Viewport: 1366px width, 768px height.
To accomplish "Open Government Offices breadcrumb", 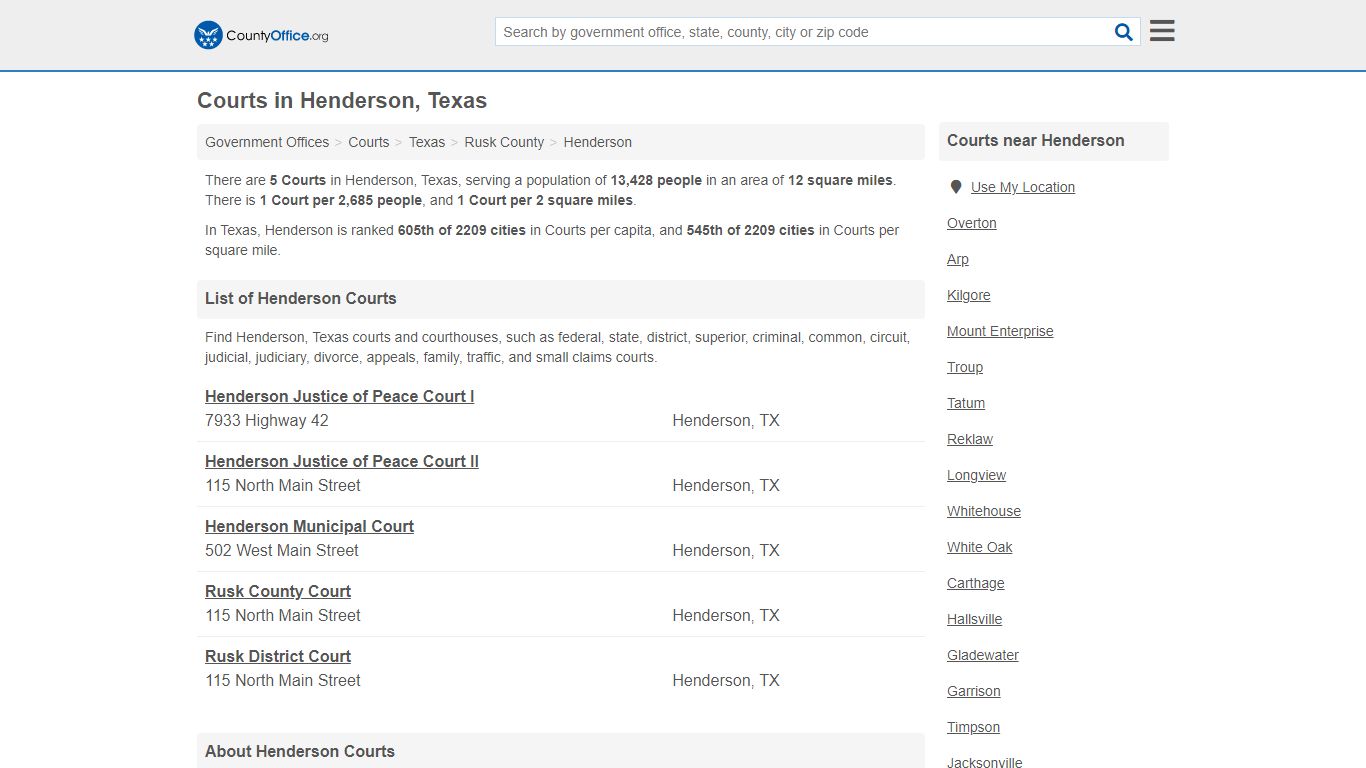I will pyautogui.click(x=267, y=142).
